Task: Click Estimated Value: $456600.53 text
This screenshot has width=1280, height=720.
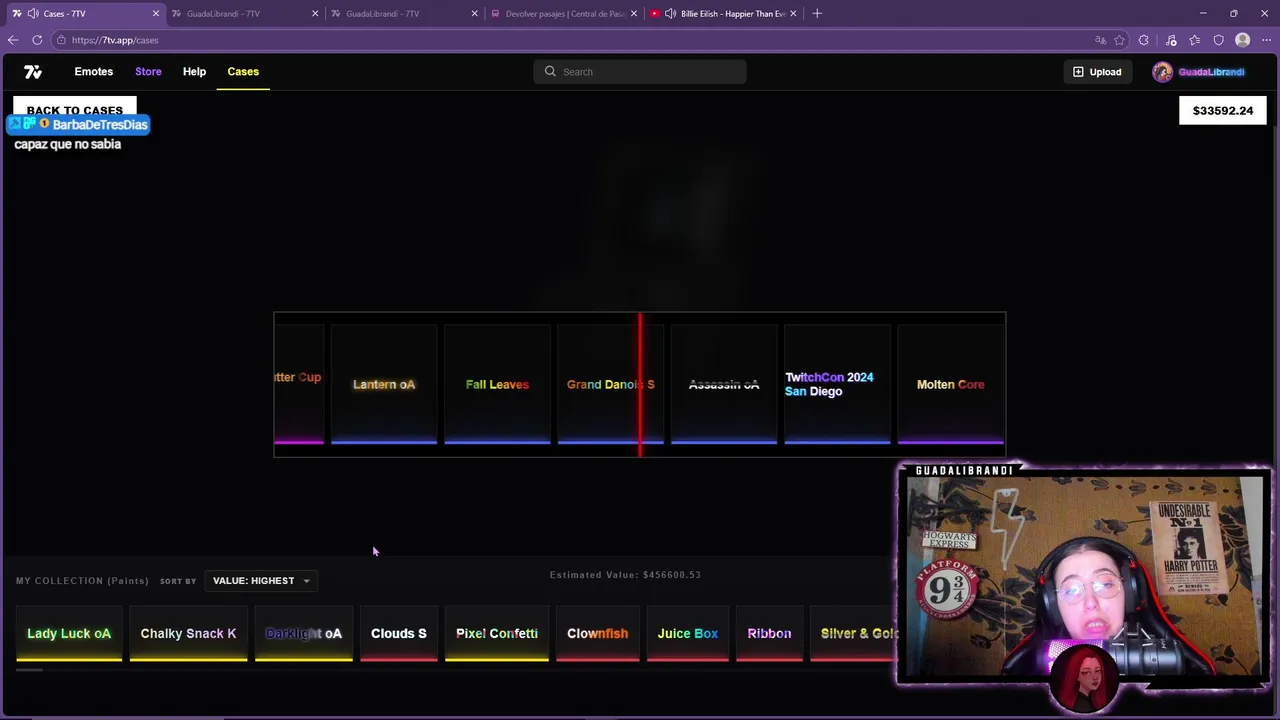Action: 625,575
